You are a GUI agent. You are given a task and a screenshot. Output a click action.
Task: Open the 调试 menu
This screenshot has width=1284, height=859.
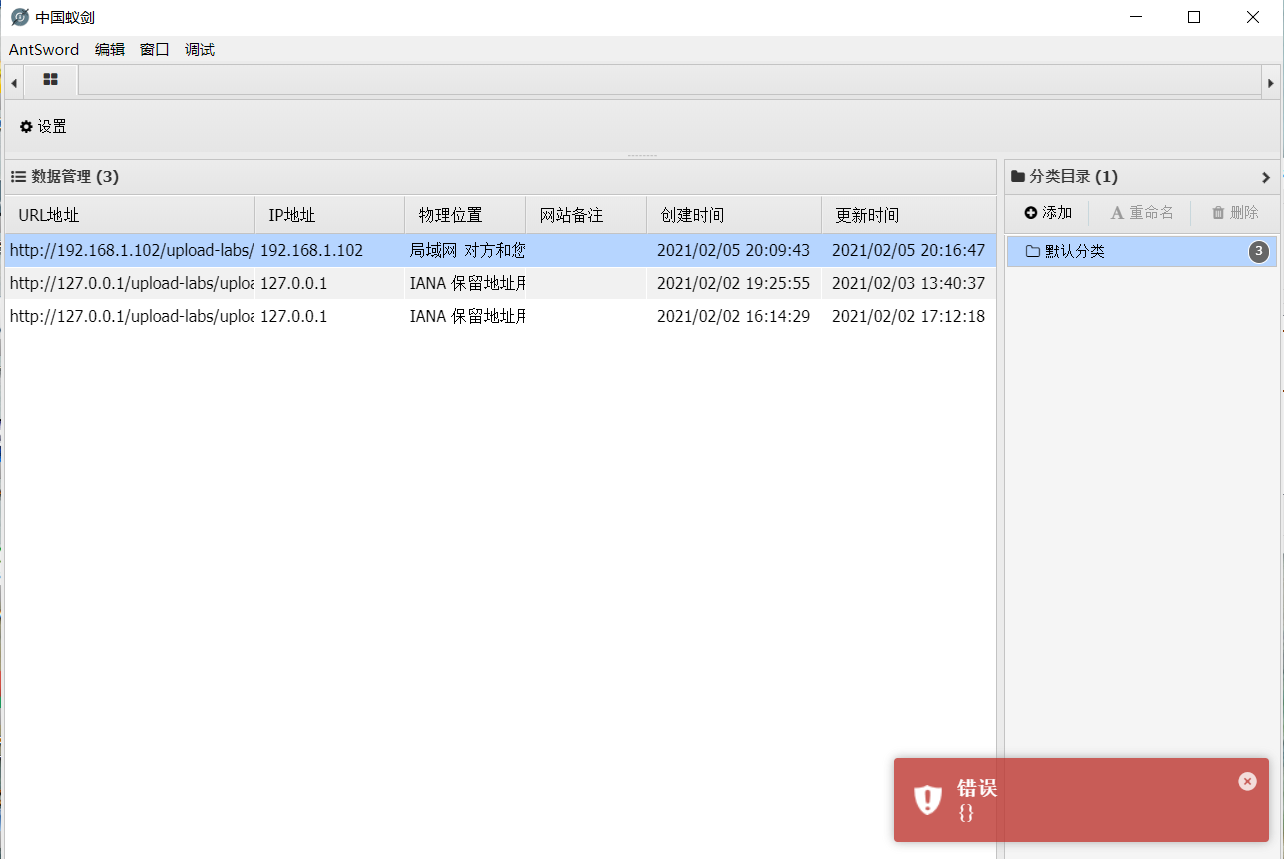[200, 50]
